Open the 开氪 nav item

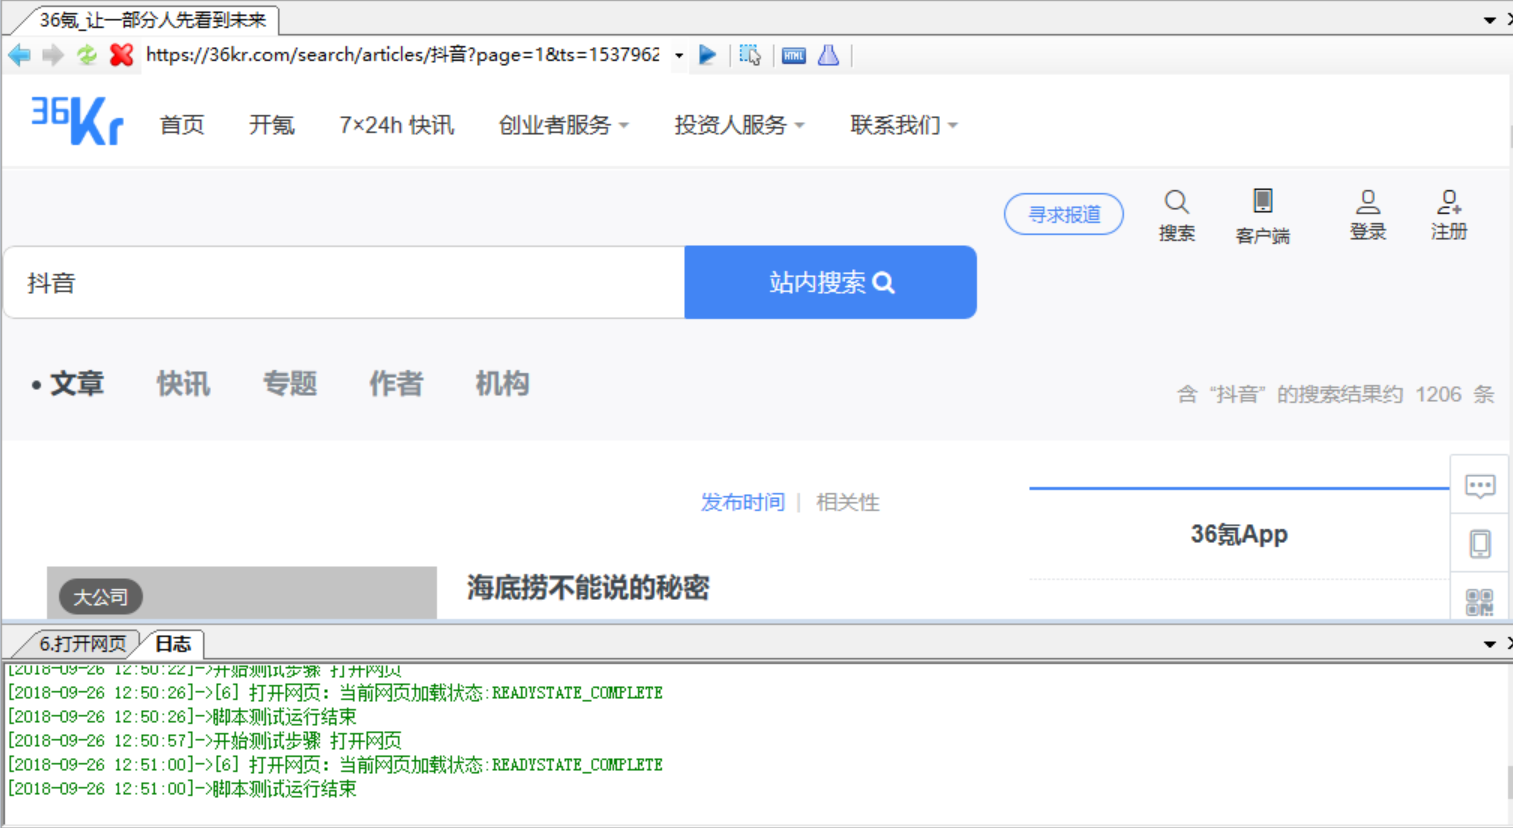(272, 125)
